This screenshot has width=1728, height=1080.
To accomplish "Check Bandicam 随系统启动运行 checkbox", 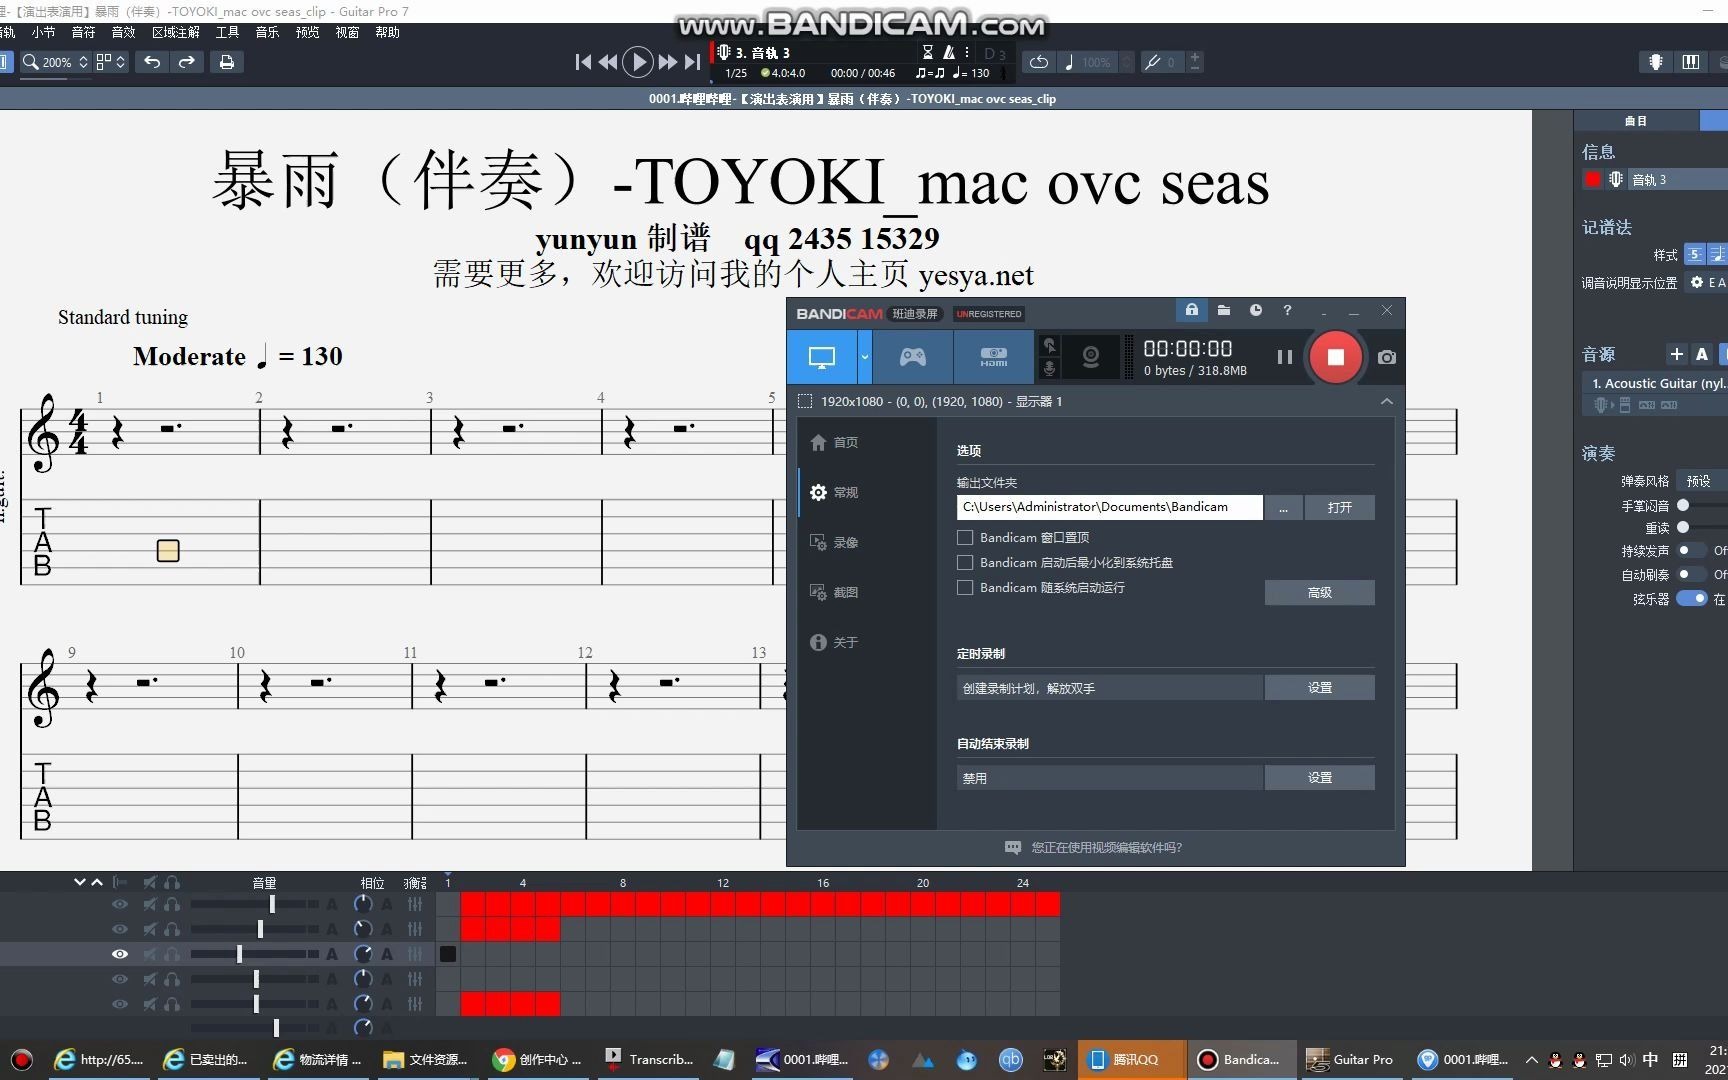I will [x=965, y=587].
